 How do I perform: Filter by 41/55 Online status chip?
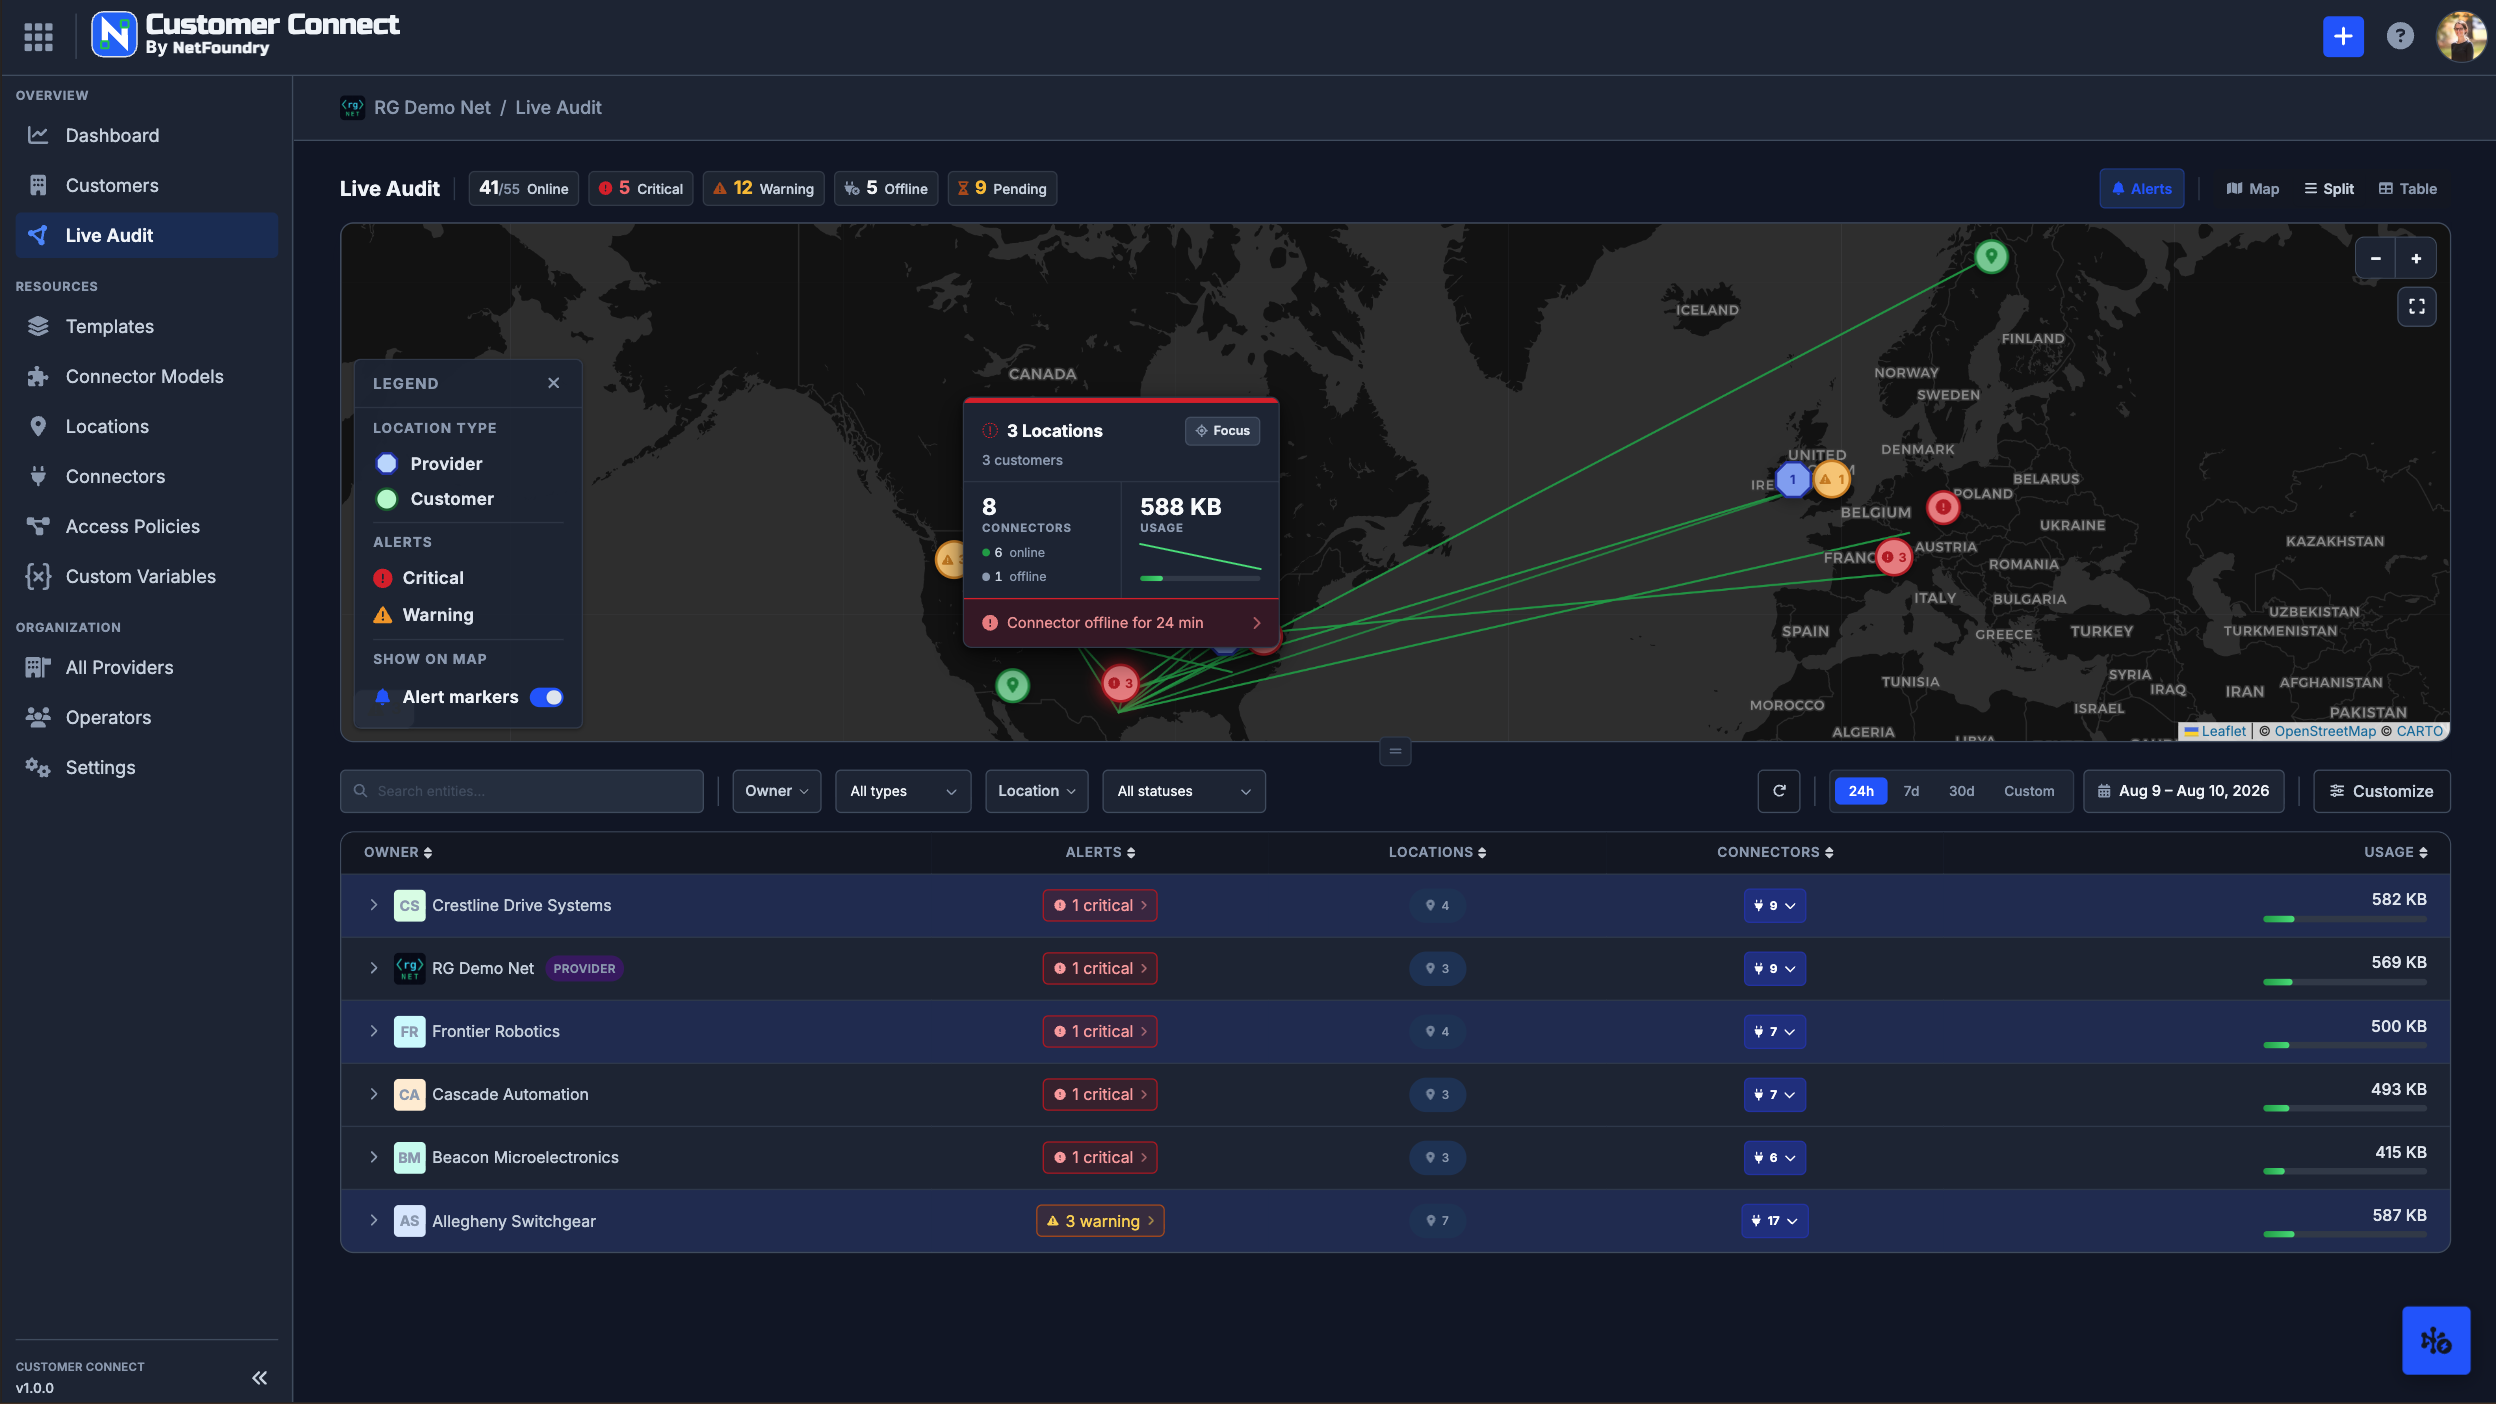coord(524,188)
